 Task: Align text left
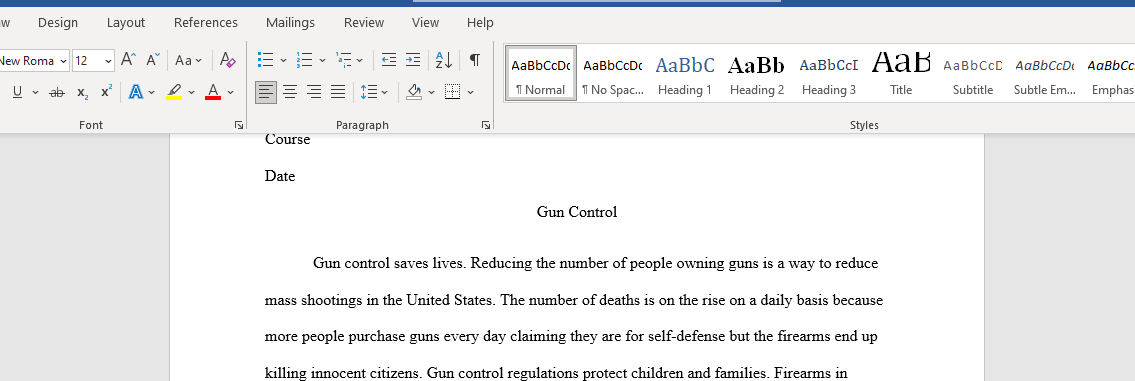tap(266, 92)
